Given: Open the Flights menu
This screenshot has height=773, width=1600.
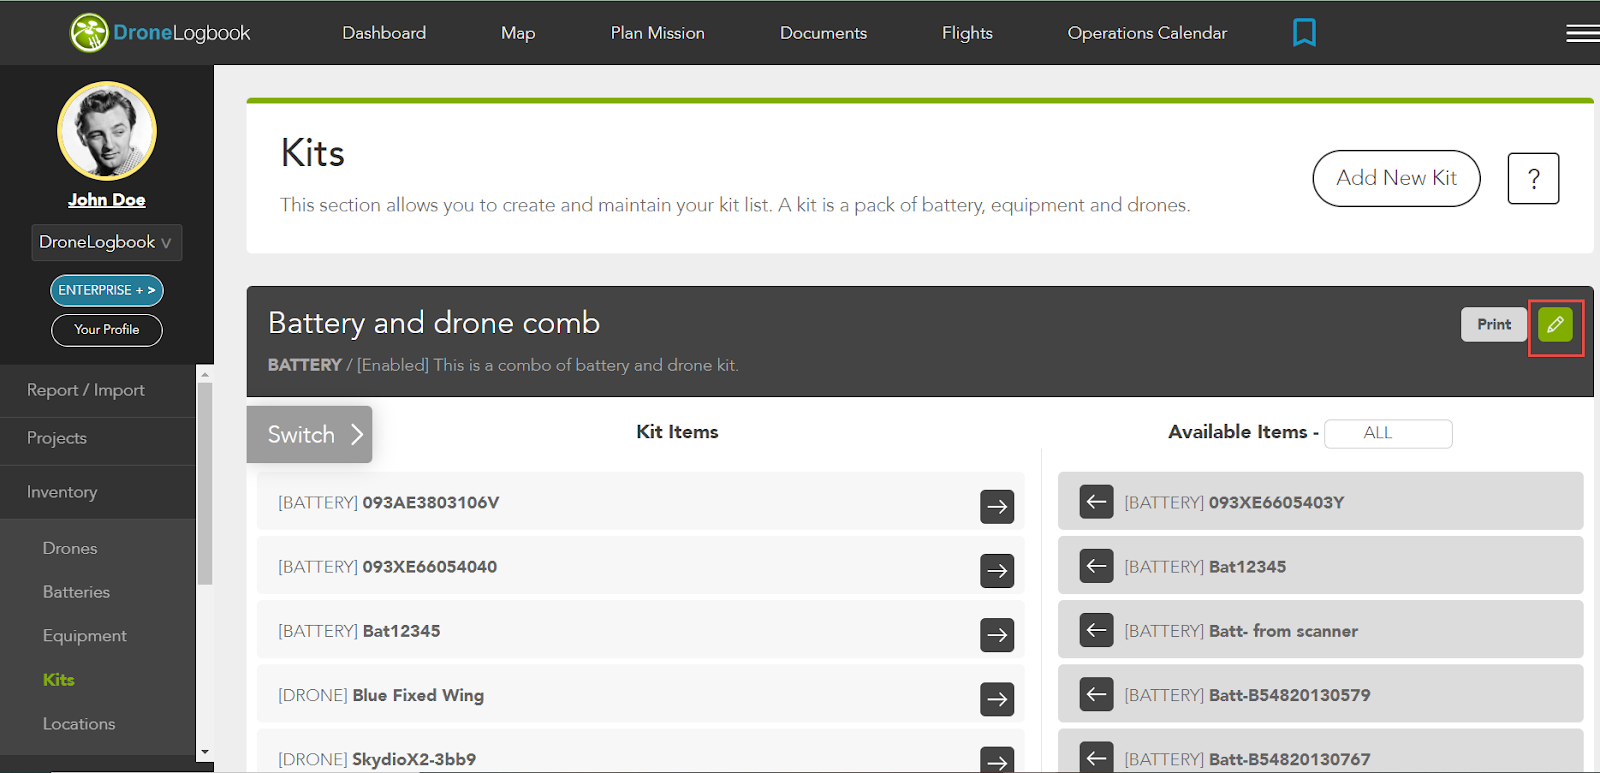Looking at the screenshot, I should point(967,33).
